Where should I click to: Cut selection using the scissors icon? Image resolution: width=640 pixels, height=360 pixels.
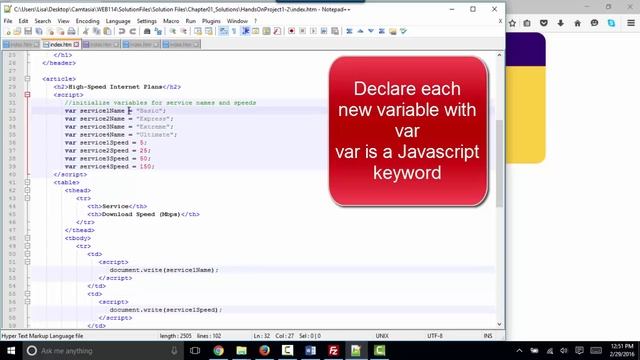coord(86,31)
